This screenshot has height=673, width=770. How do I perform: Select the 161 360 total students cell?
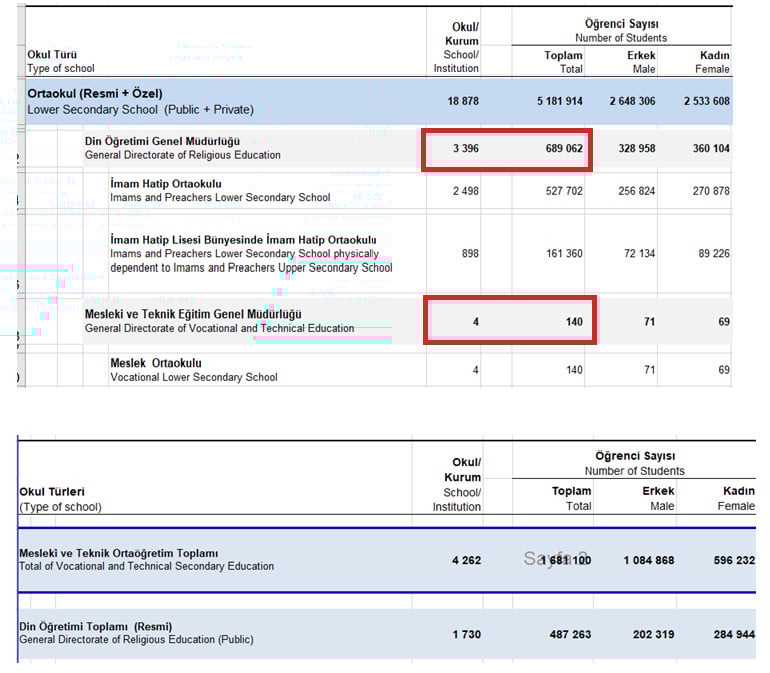point(563,253)
